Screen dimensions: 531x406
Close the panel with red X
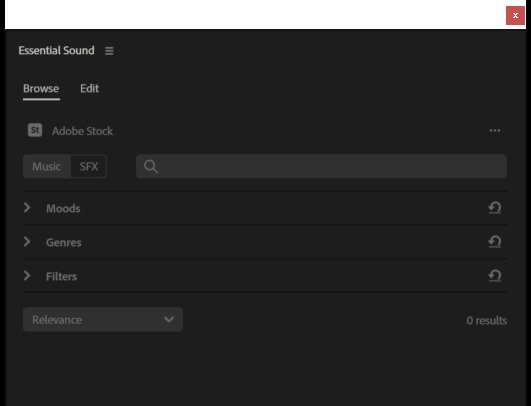tap(515, 16)
